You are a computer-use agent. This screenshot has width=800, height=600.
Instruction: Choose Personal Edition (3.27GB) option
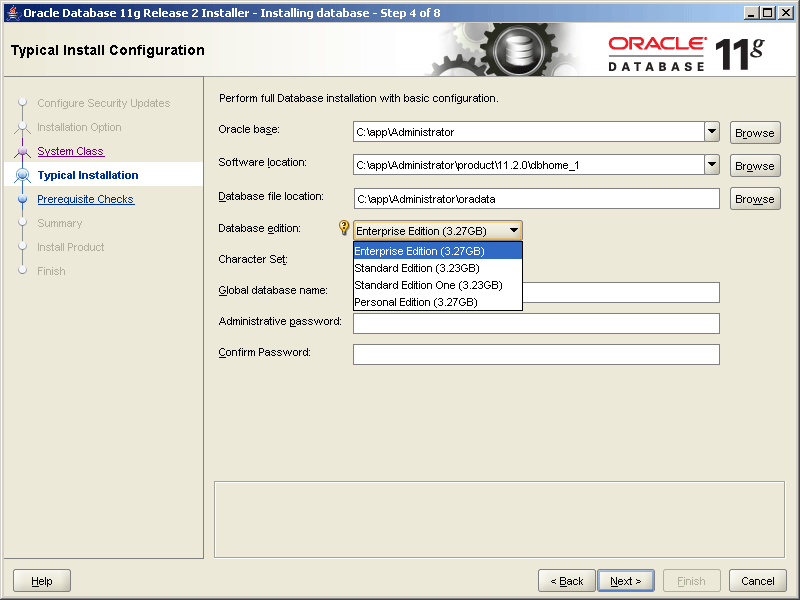click(x=438, y=302)
